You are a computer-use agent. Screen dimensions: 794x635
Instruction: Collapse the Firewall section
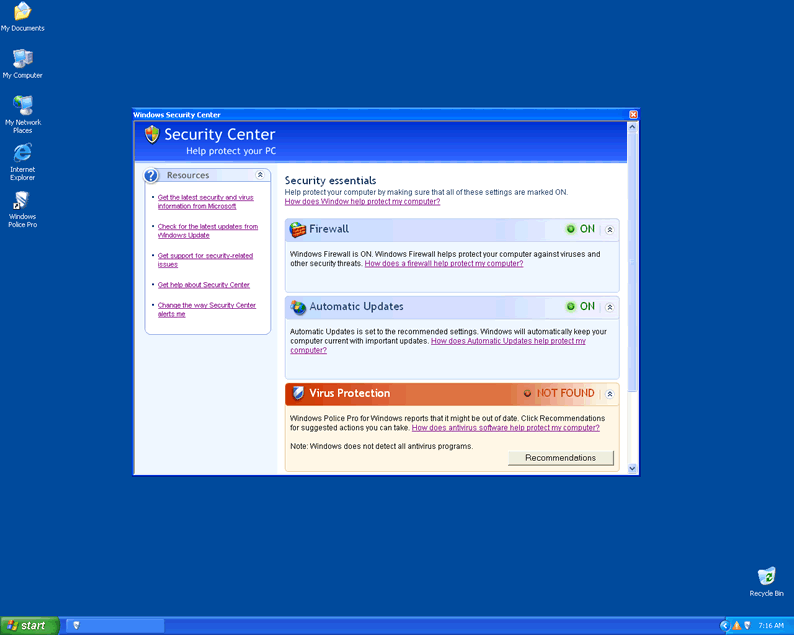610,229
